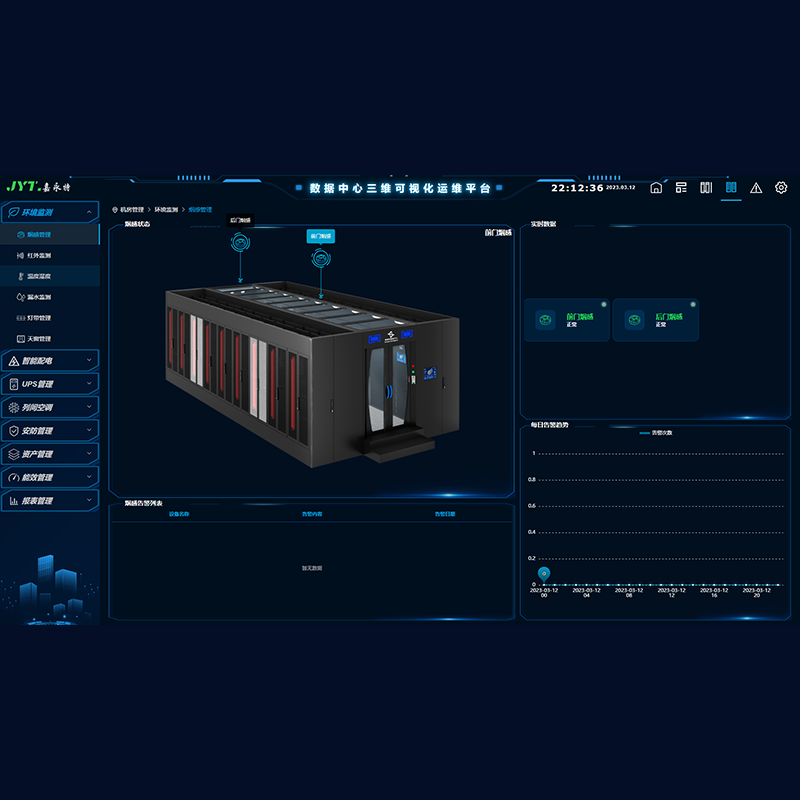The width and height of the screenshot is (800, 800).
Task: Click the 前门烟感 text at panel top-right
Action: [498, 233]
